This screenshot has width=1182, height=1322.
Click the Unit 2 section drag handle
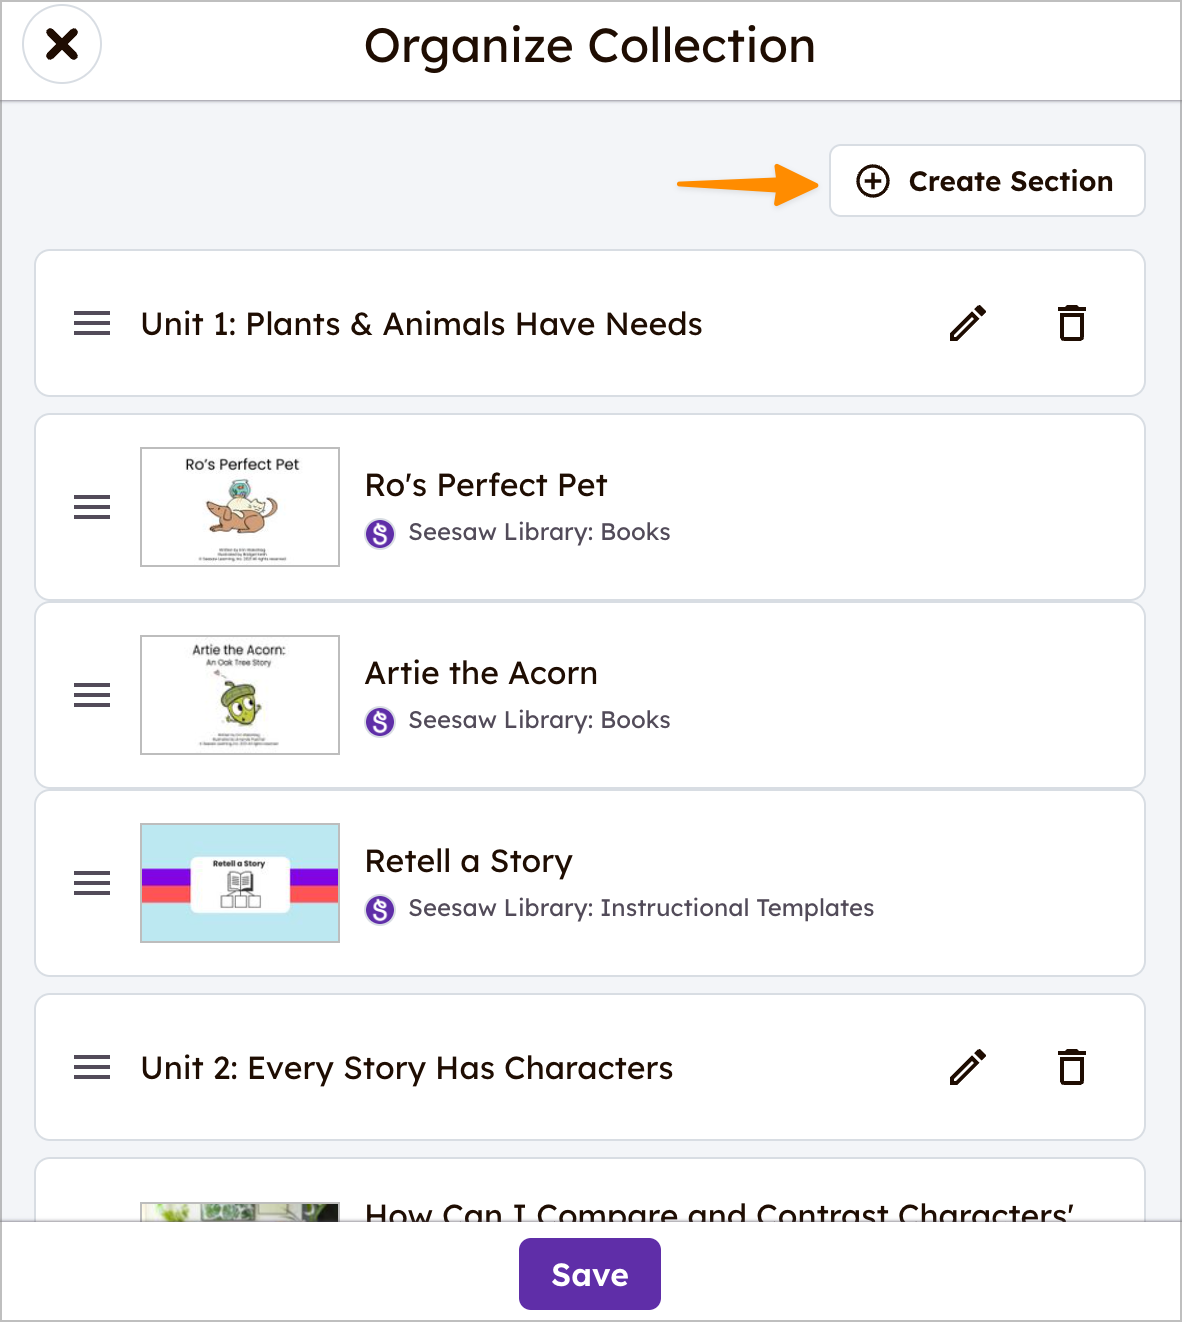[92, 1067]
